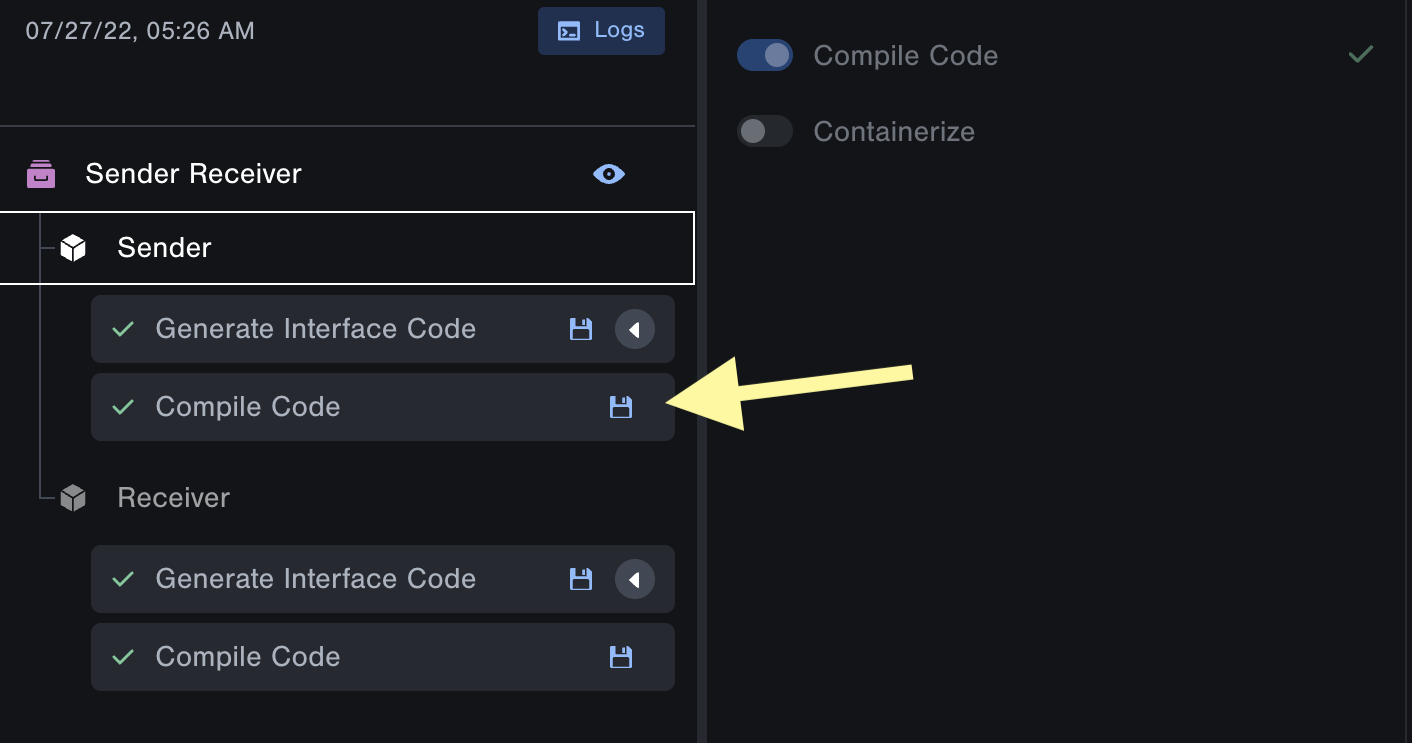The image size is (1412, 743).
Task: Click the Containerize option label
Action: click(x=894, y=131)
